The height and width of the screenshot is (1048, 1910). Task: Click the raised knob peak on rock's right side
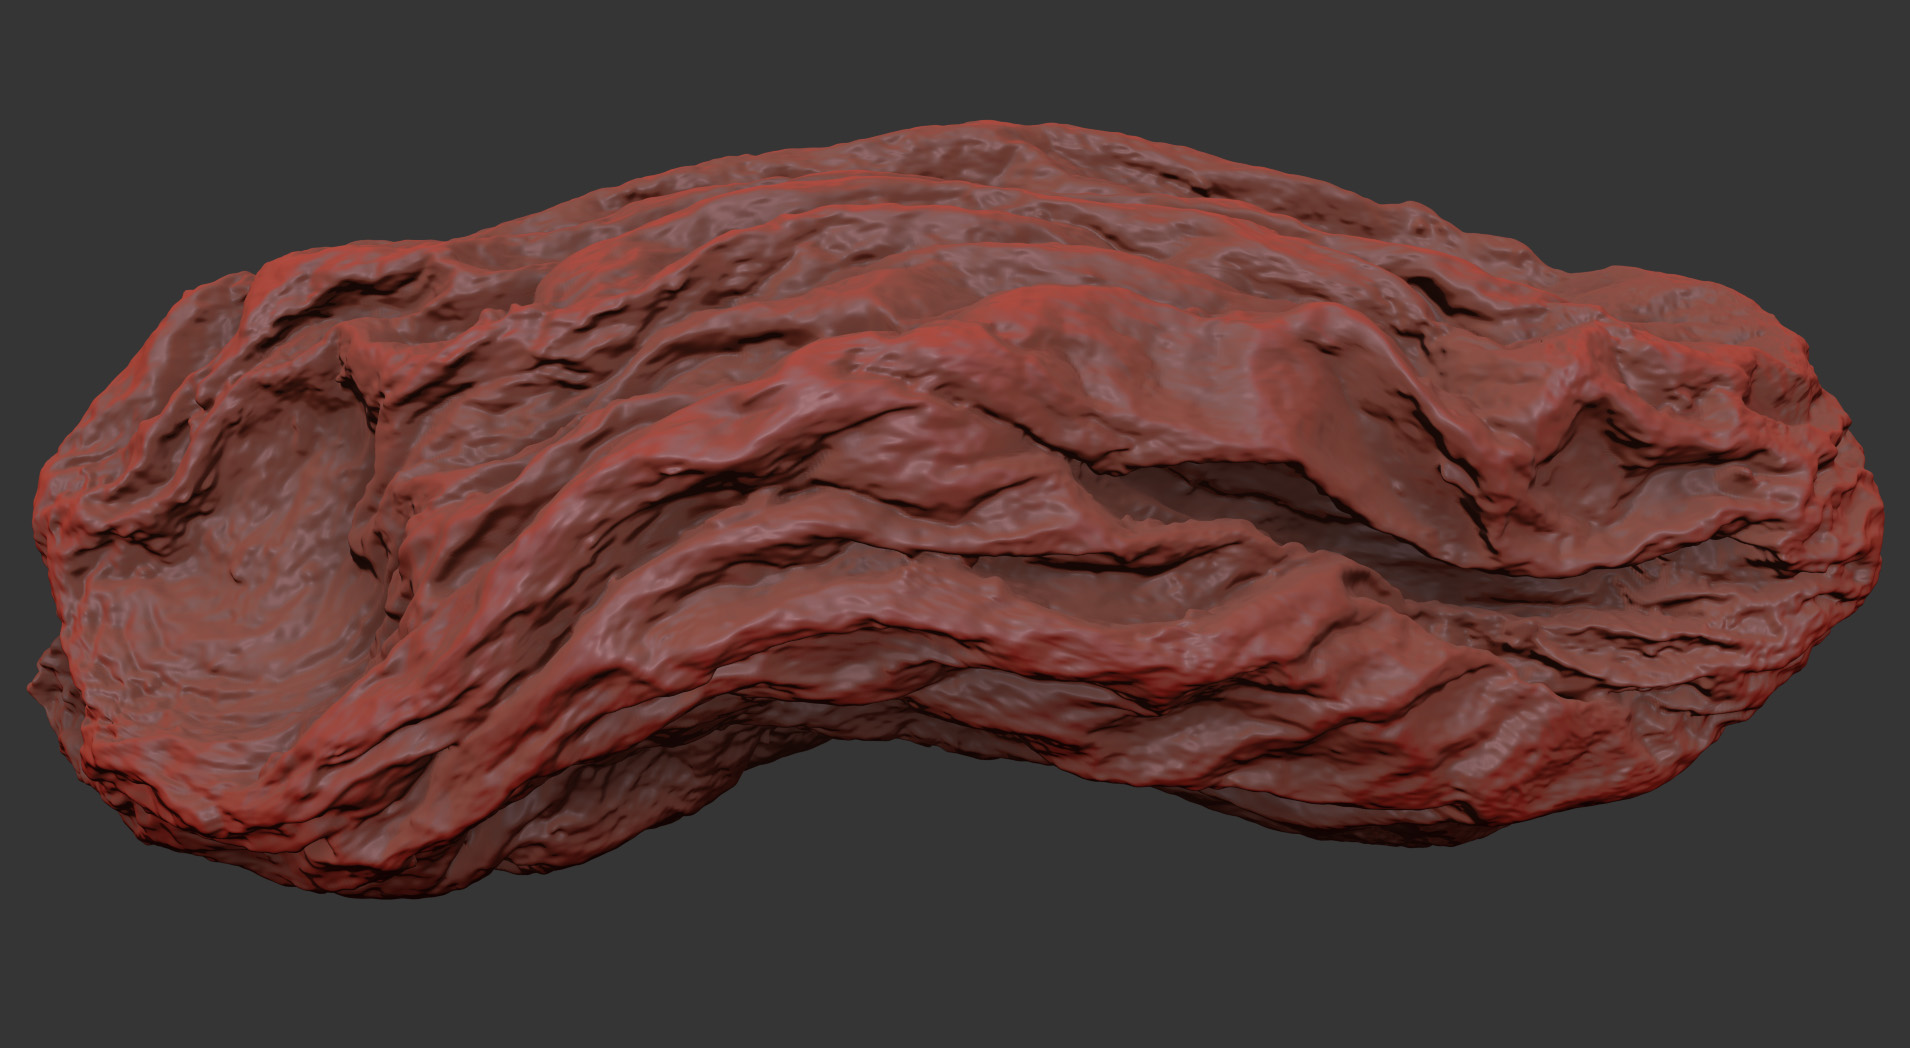(x=1590, y=350)
